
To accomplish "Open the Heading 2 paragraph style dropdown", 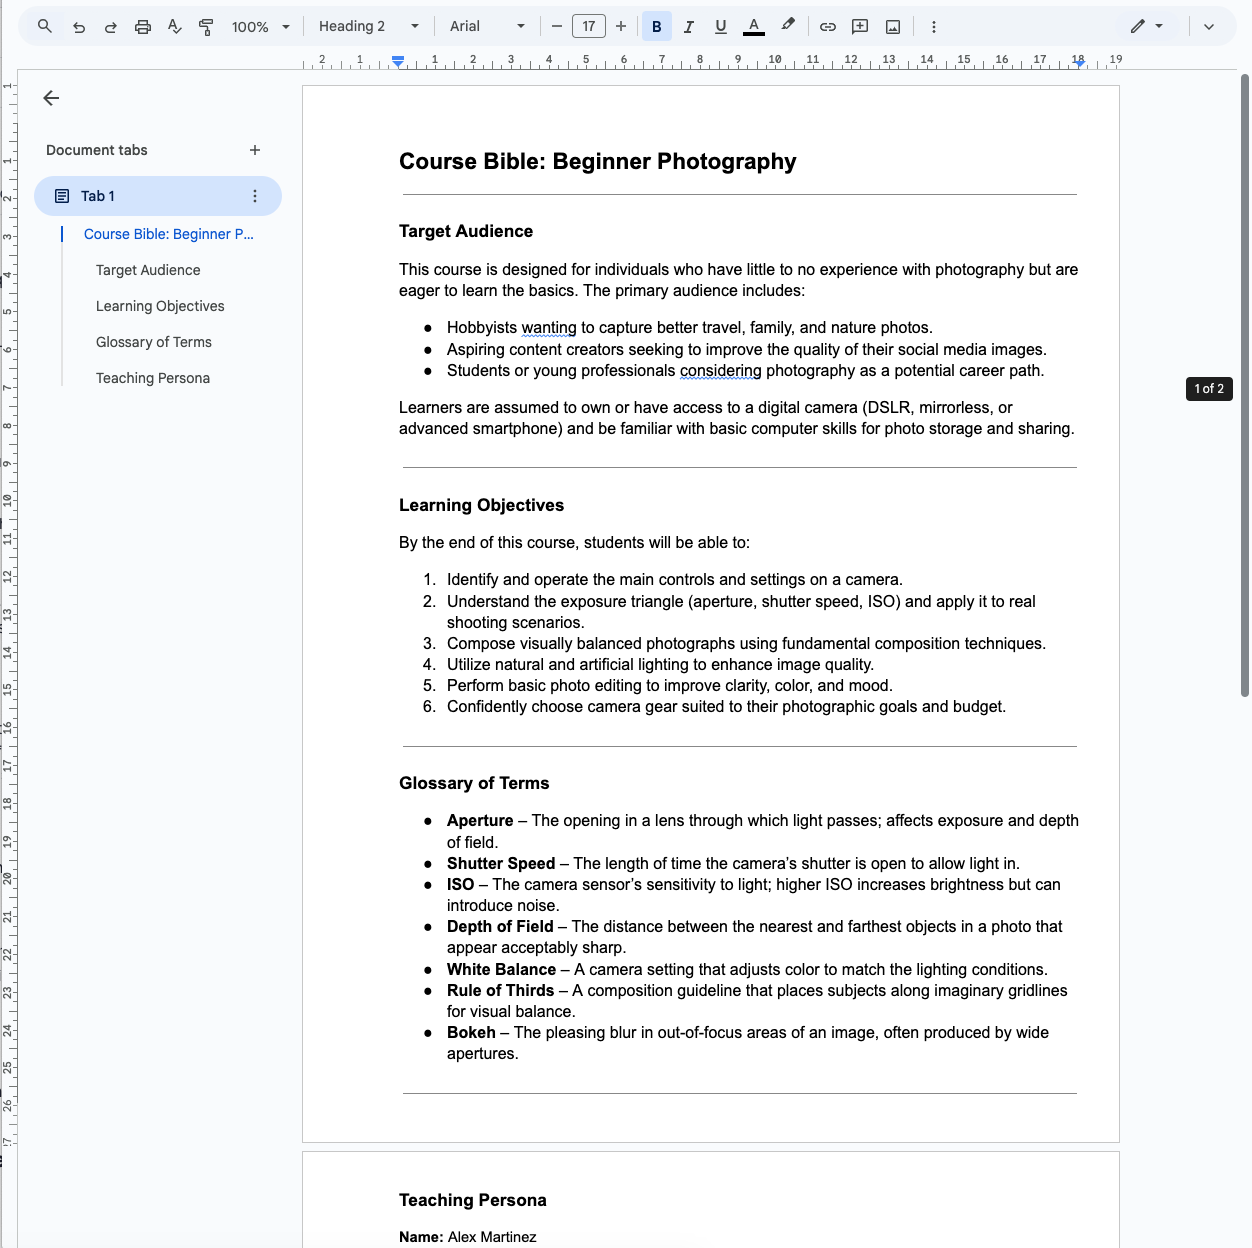I will pos(368,27).
